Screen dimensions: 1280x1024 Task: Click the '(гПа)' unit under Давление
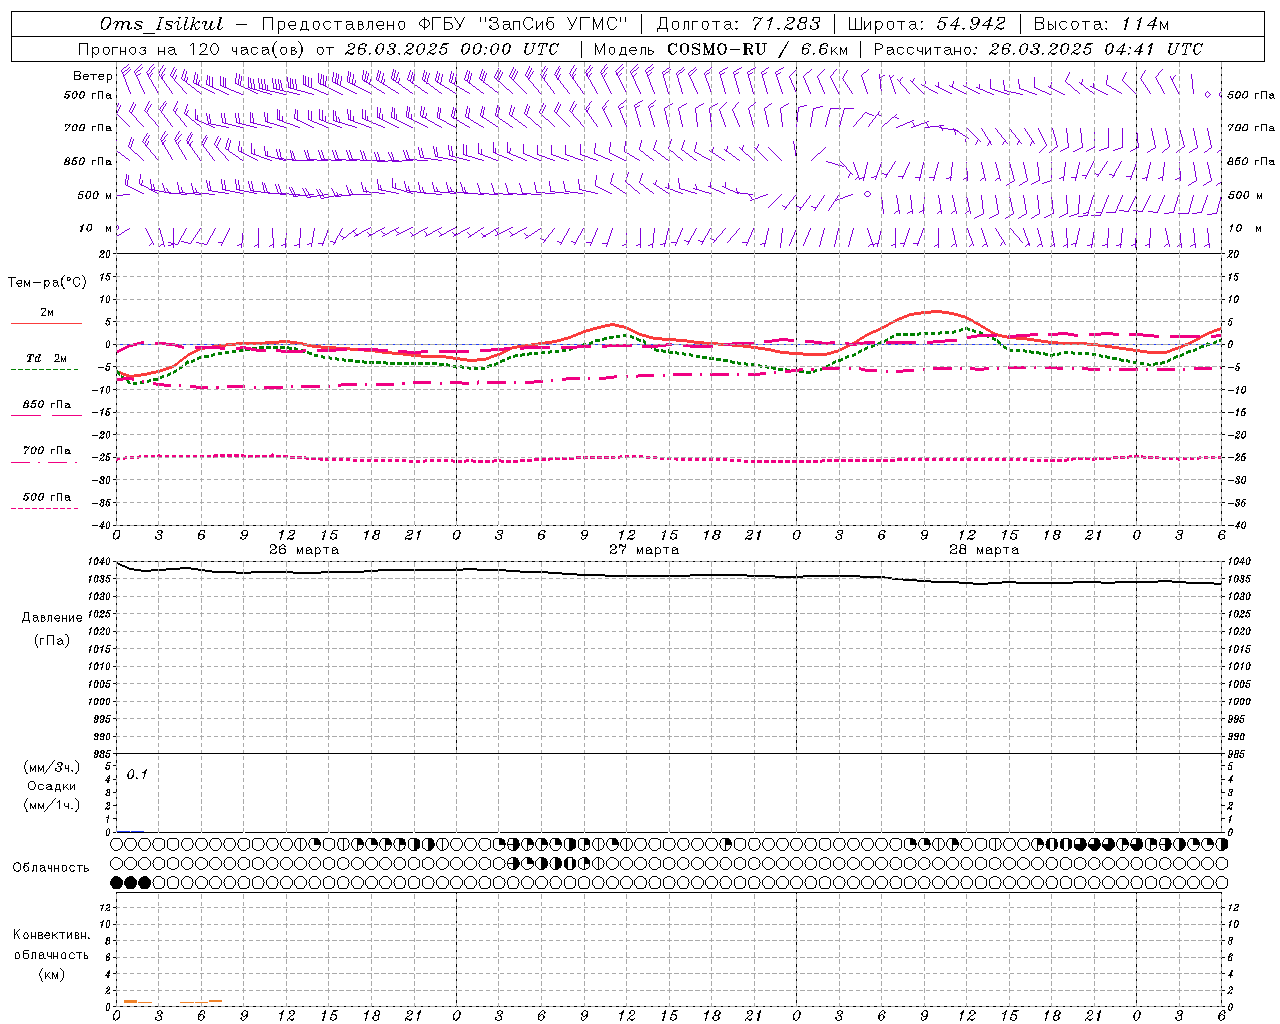(52, 640)
